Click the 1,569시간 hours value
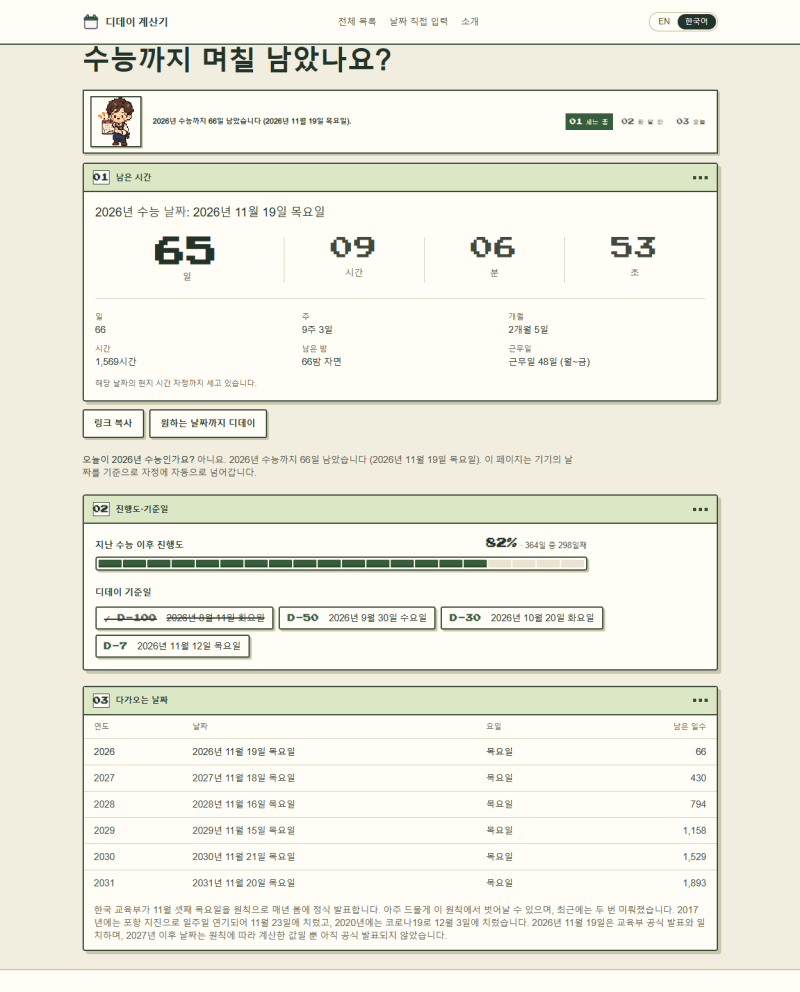800x992 pixels. (116, 362)
